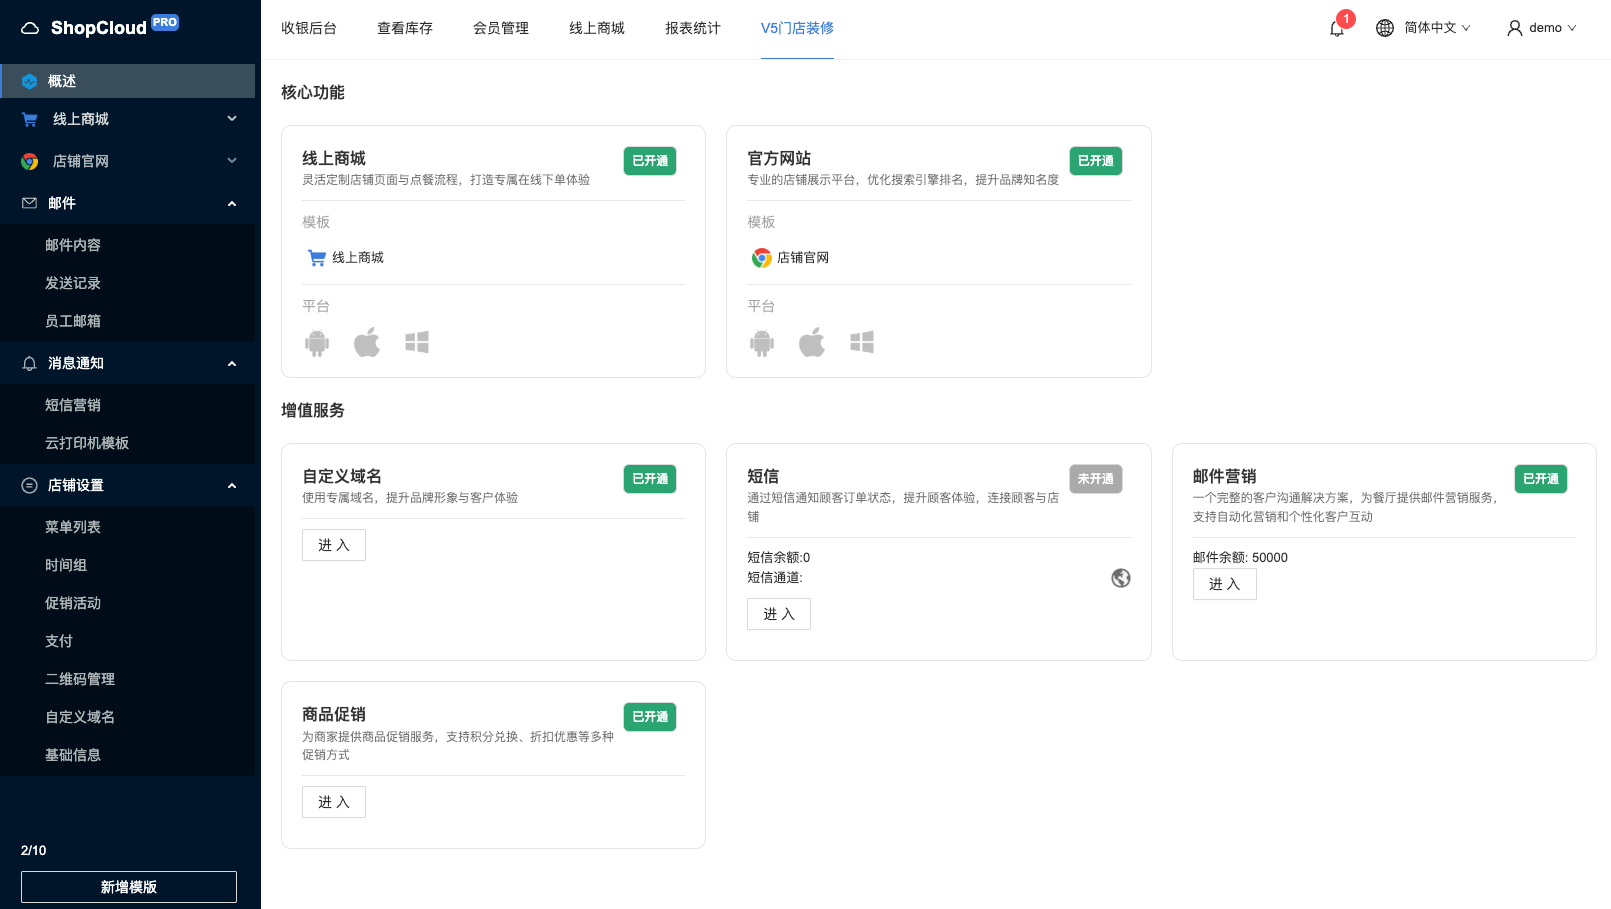The height and width of the screenshot is (909, 1611).
Task: Click 进入 in 邮件营销 card
Action: (x=1225, y=584)
